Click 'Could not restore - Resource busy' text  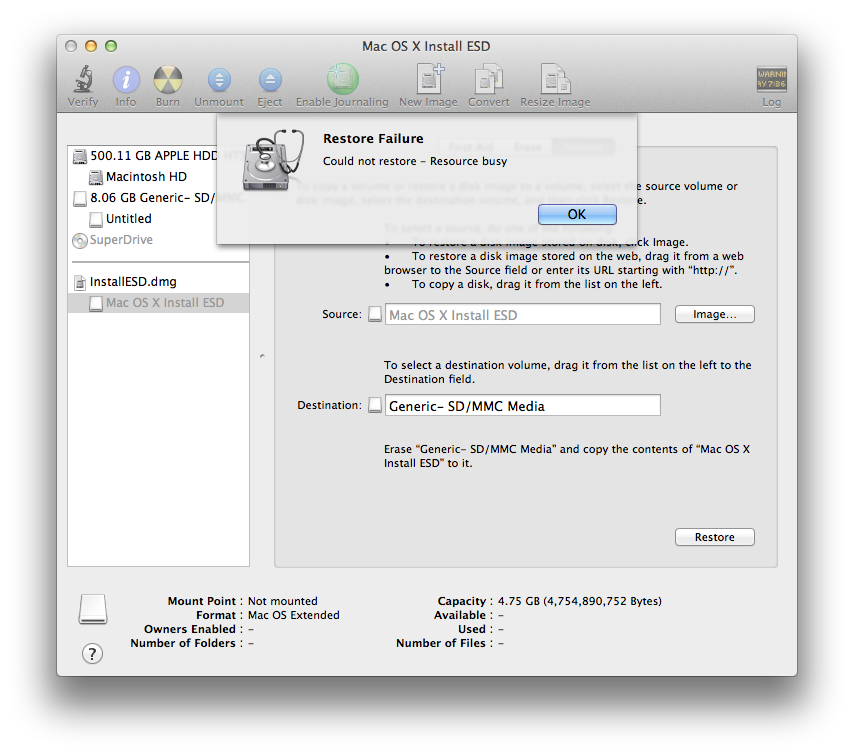(x=414, y=161)
